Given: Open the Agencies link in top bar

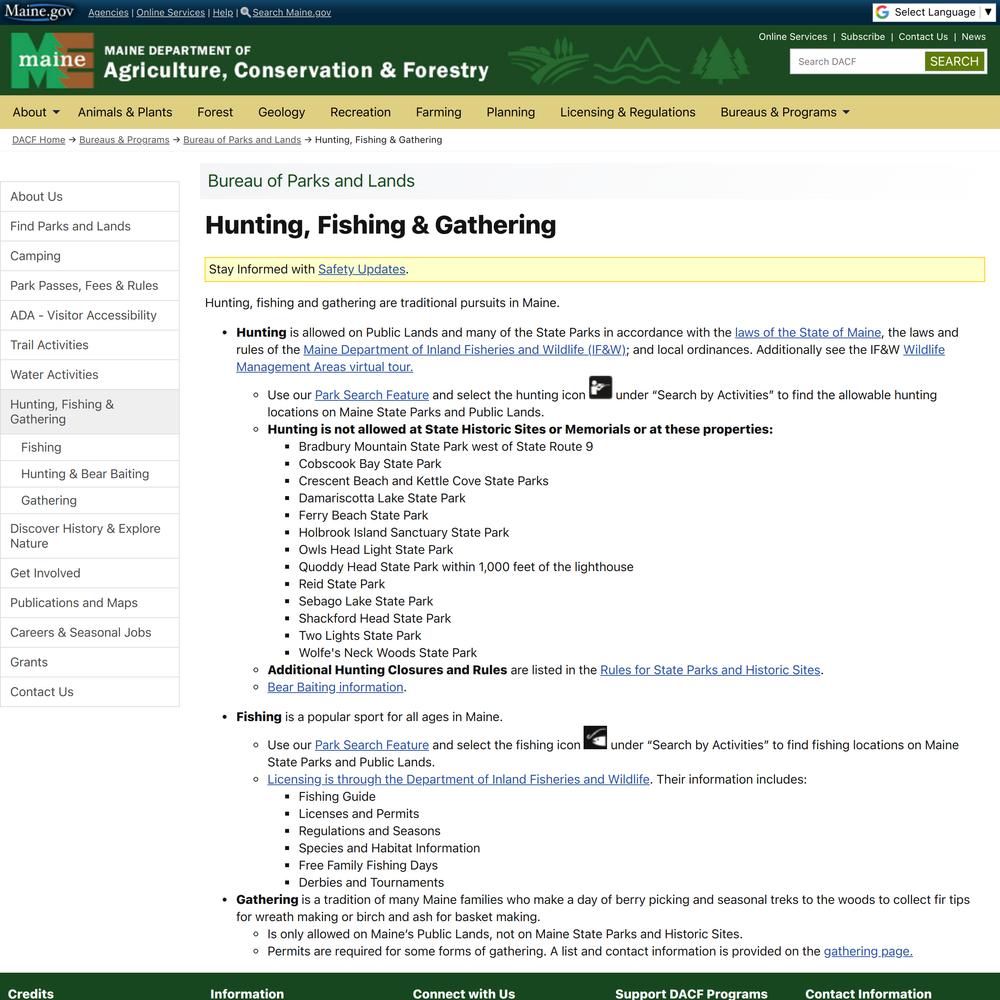Looking at the screenshot, I should click(108, 12).
